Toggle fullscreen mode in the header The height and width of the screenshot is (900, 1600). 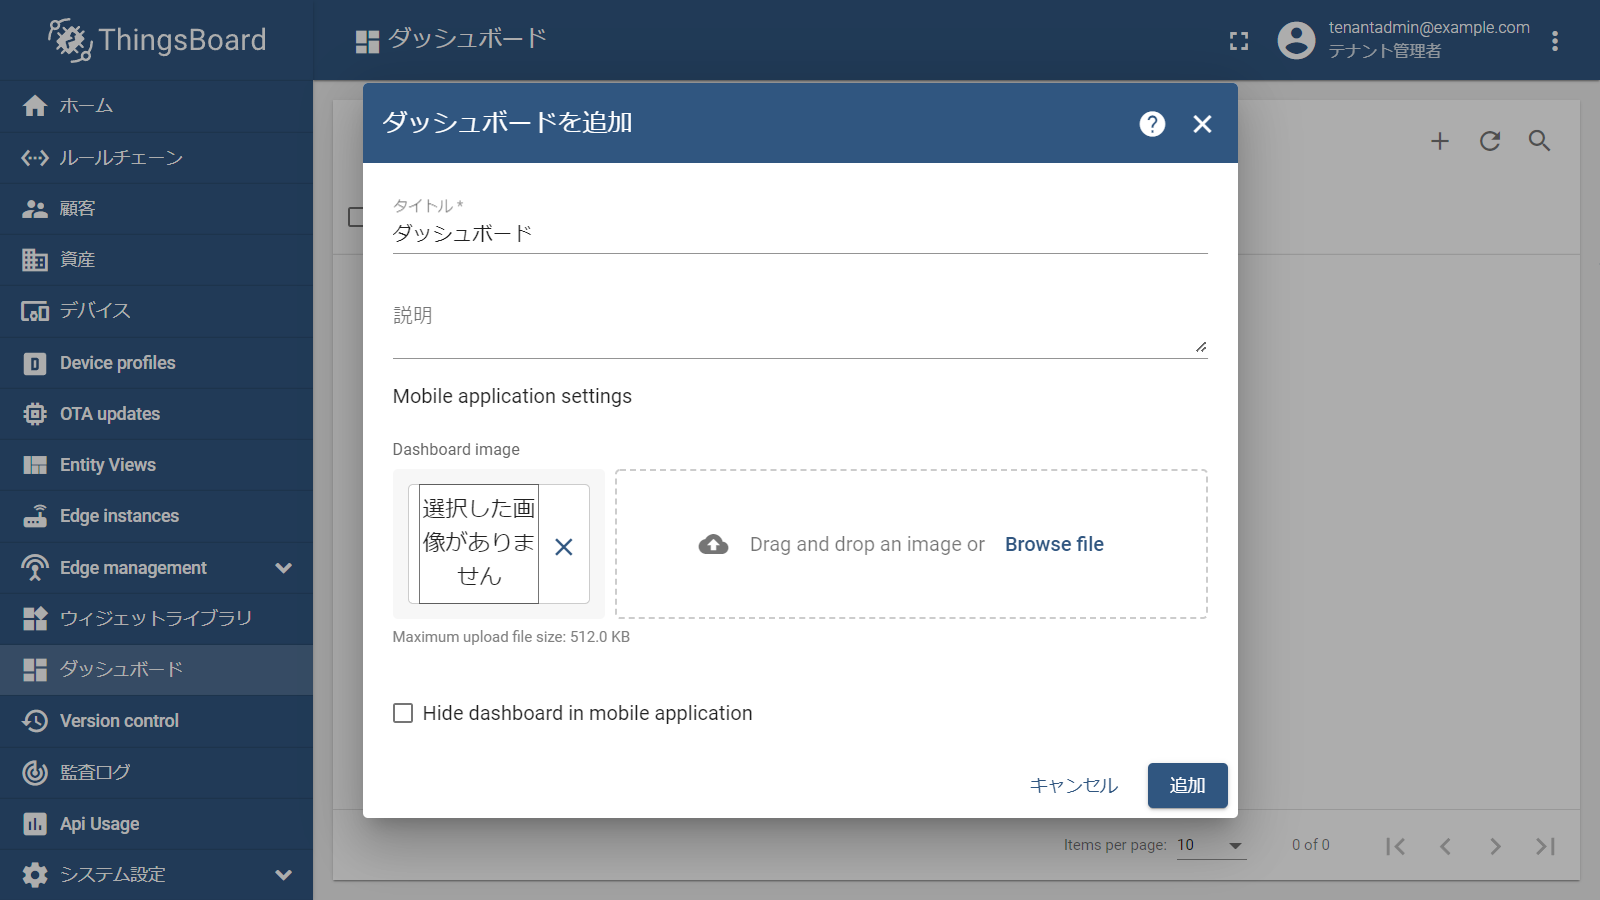[x=1238, y=41]
